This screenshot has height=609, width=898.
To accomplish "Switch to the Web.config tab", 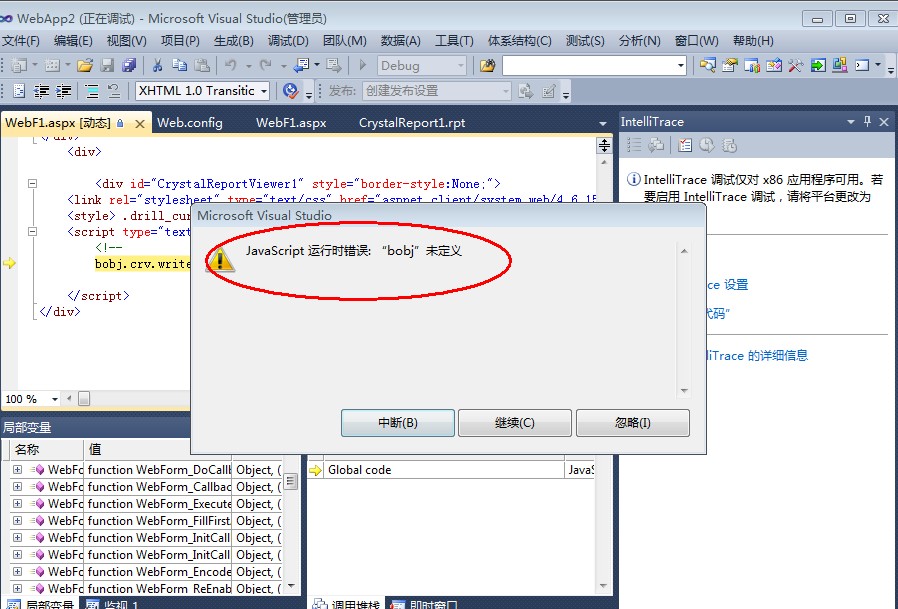I will (x=190, y=123).
